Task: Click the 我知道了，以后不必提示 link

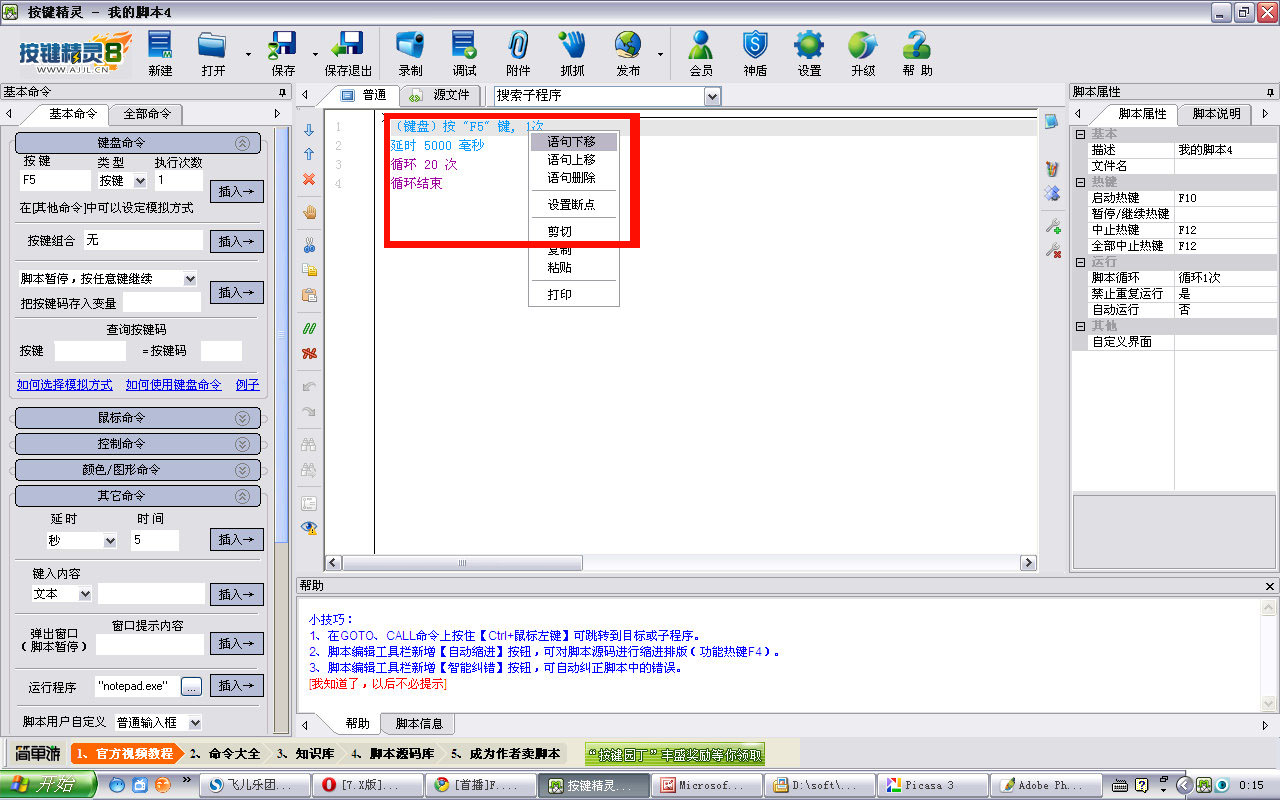Action: pyautogui.click(x=378, y=684)
